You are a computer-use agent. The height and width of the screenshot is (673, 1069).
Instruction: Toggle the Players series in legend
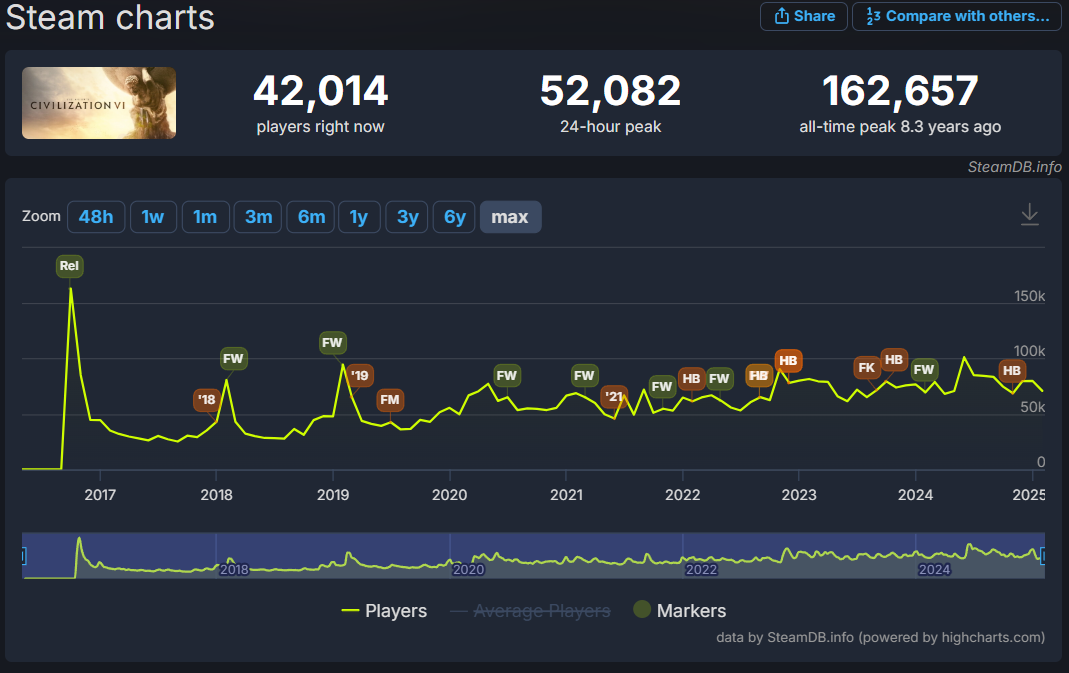coord(384,611)
